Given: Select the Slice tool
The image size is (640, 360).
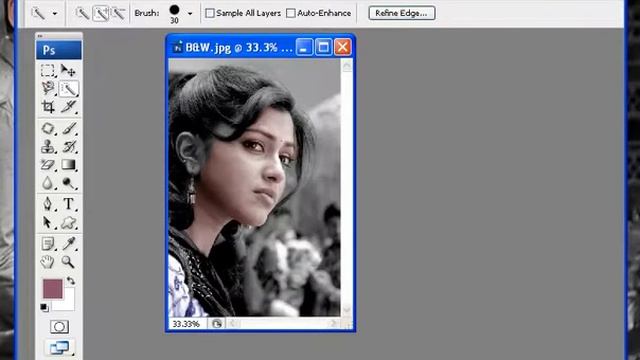Looking at the screenshot, I should coord(68,107).
